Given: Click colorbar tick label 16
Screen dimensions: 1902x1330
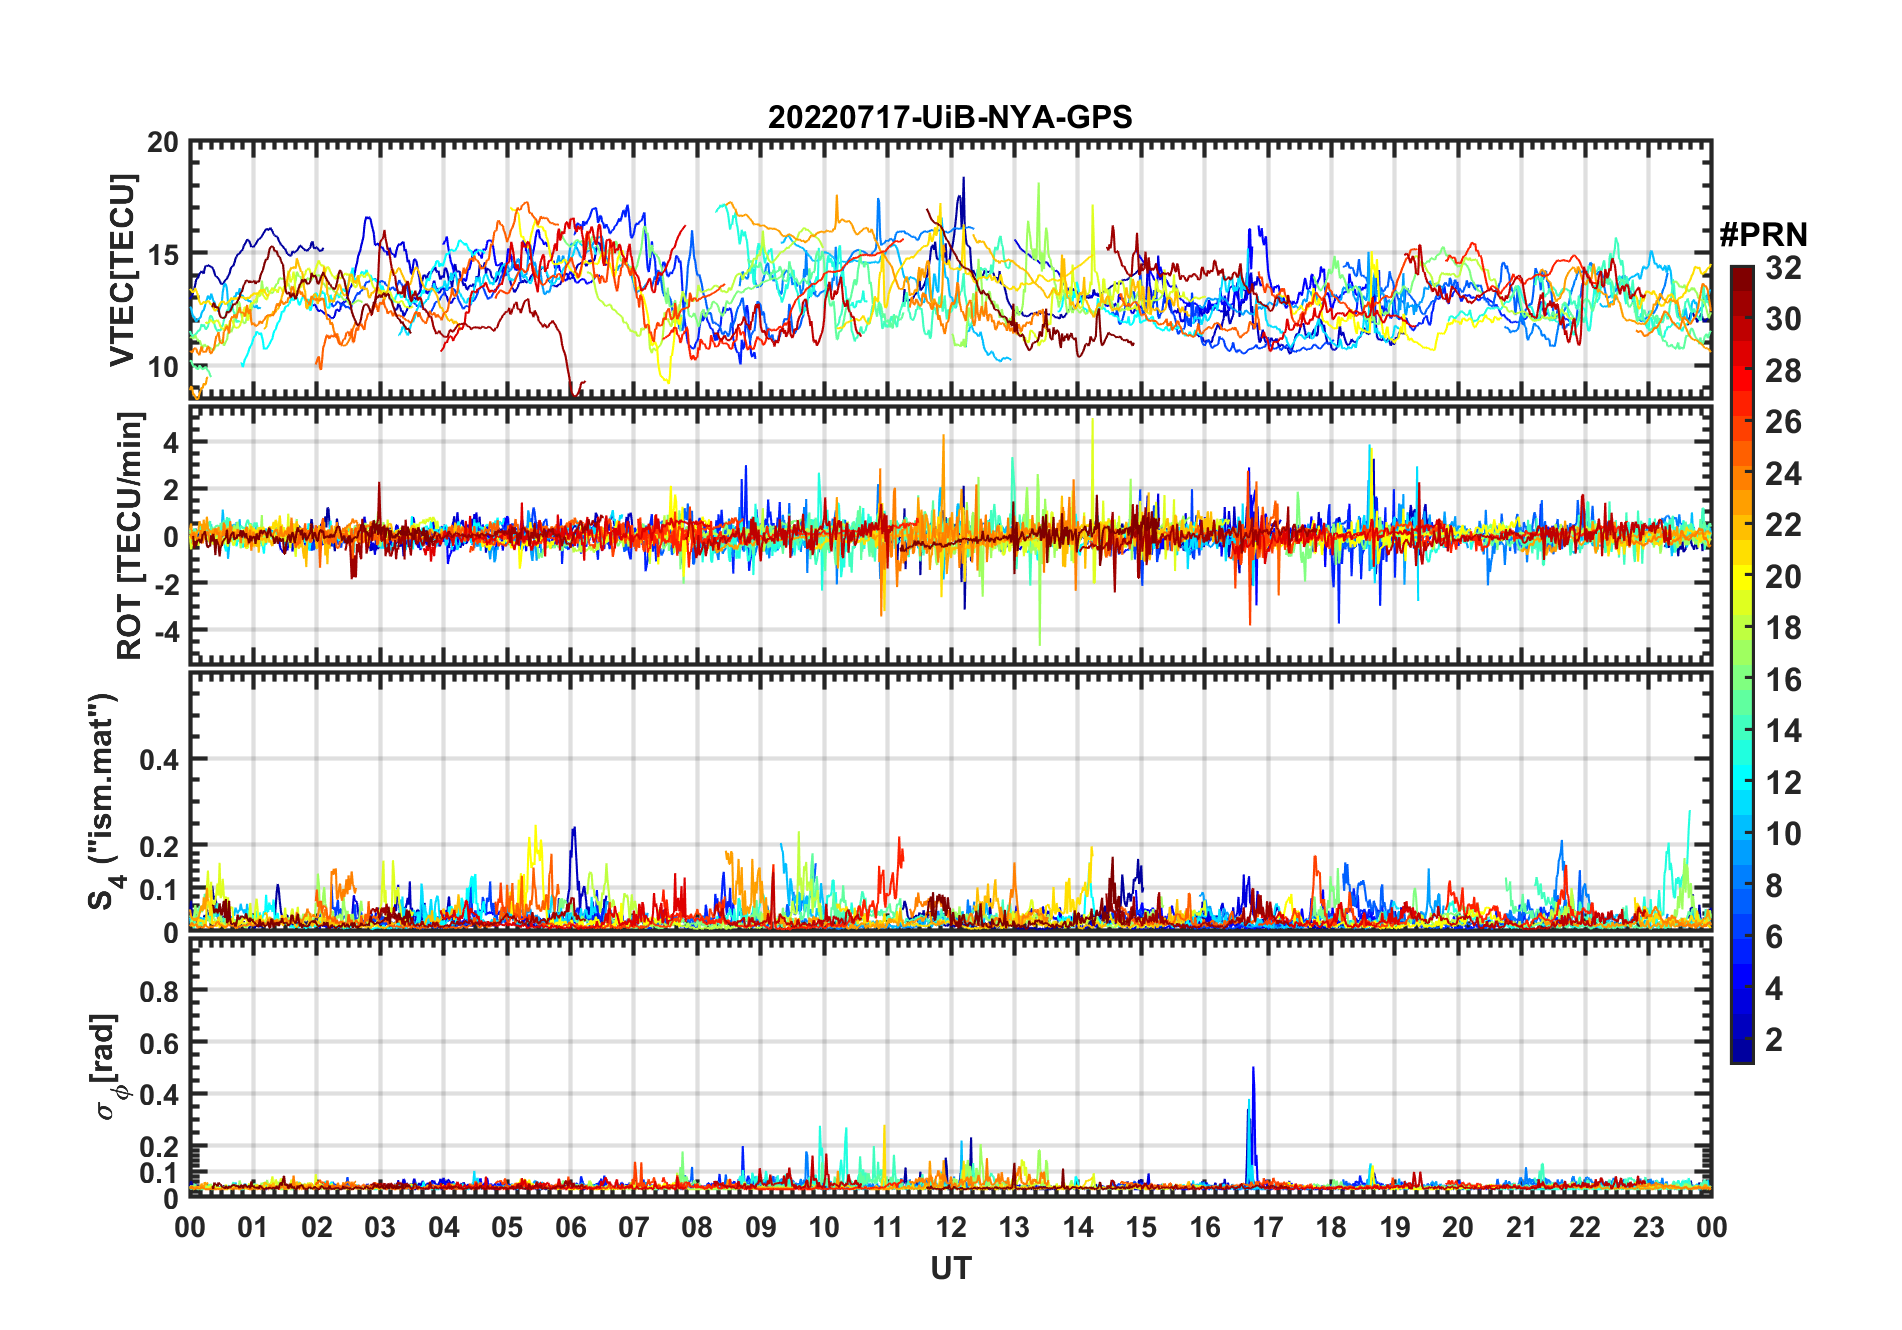Looking at the screenshot, I should tap(1783, 680).
